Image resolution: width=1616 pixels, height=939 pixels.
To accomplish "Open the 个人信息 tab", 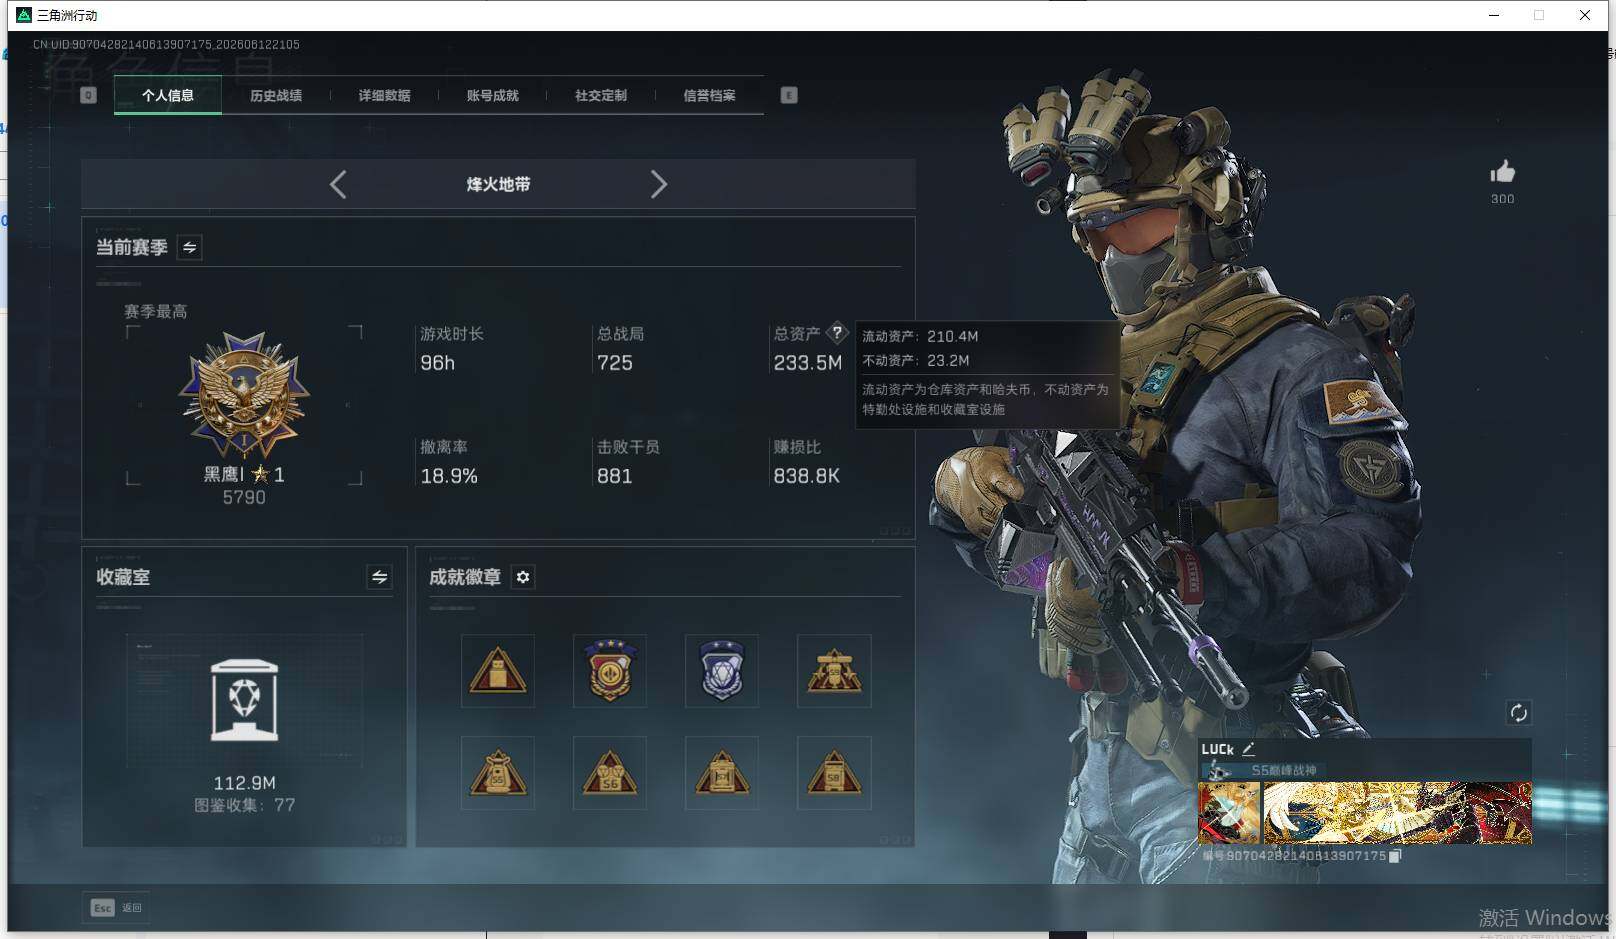I will coord(168,96).
